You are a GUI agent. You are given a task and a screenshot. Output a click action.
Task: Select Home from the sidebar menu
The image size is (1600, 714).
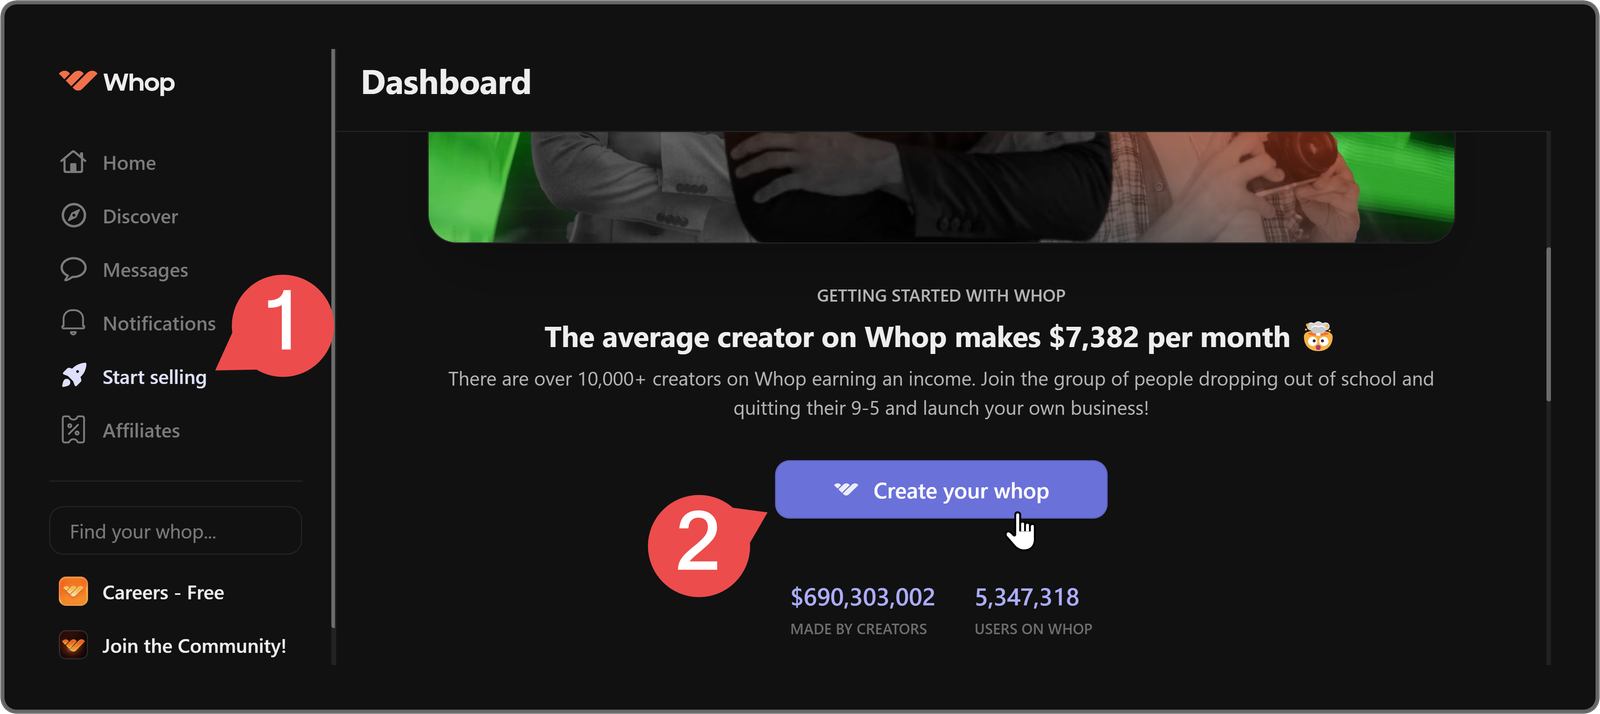129,162
